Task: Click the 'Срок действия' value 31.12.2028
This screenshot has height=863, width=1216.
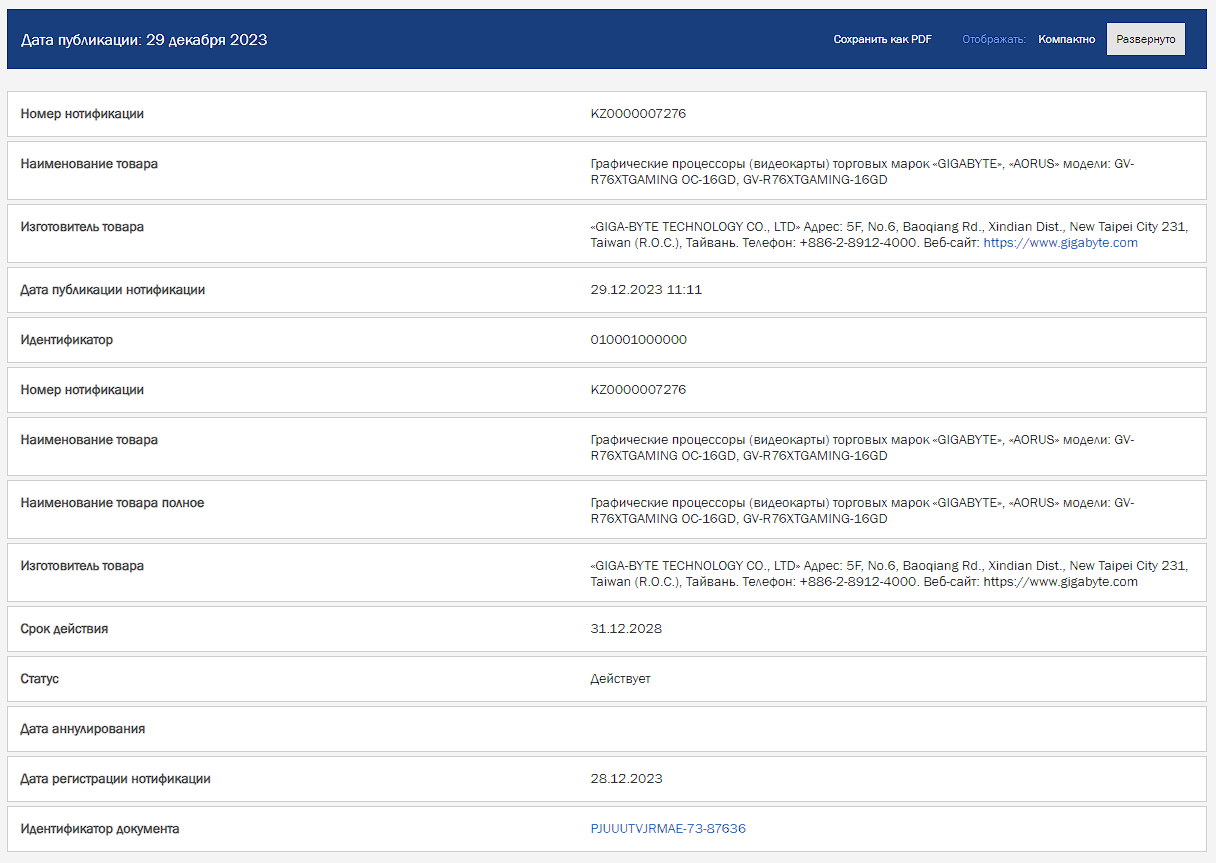Action: click(626, 629)
